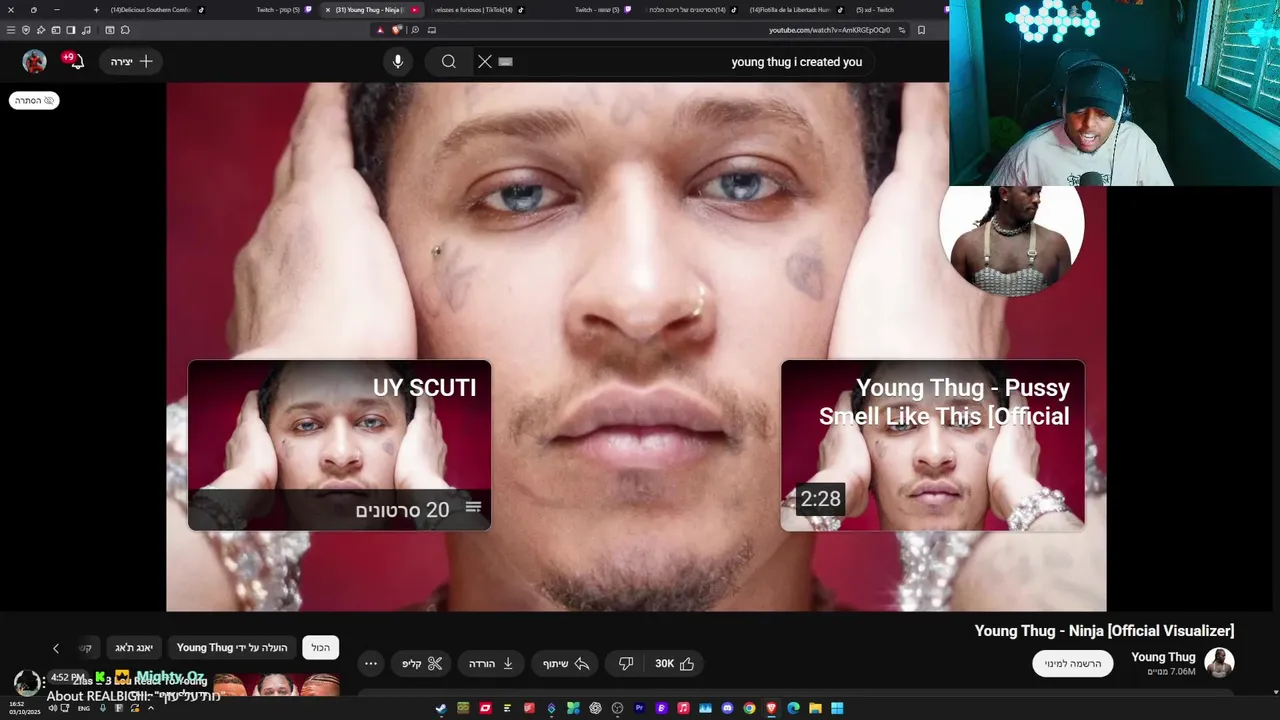Click the 'Young Thug - Ninja [Official Visualizer]' title

click(x=1104, y=631)
